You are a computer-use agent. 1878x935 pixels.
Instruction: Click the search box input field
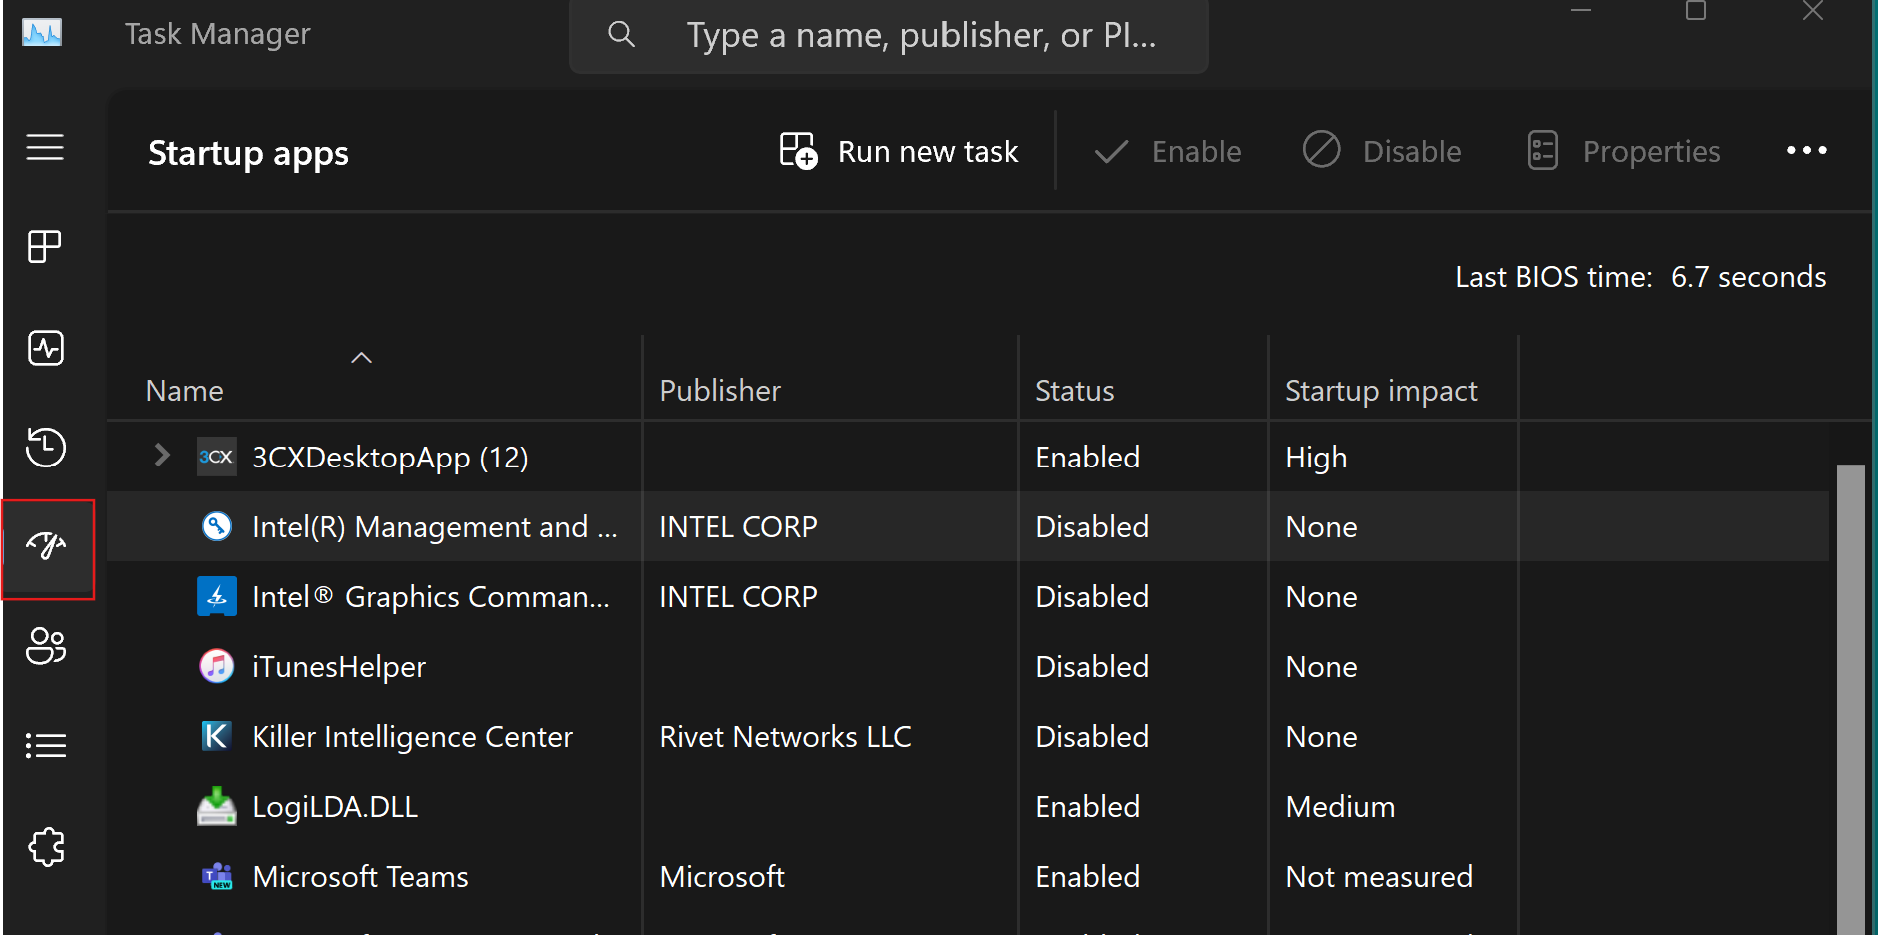pyautogui.click(x=920, y=36)
